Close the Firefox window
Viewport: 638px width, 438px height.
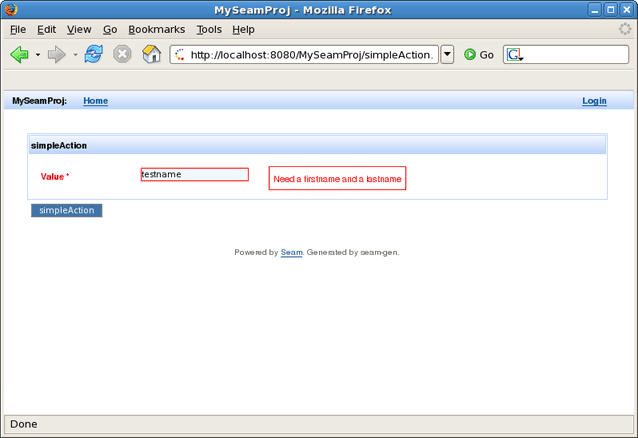[627, 9]
